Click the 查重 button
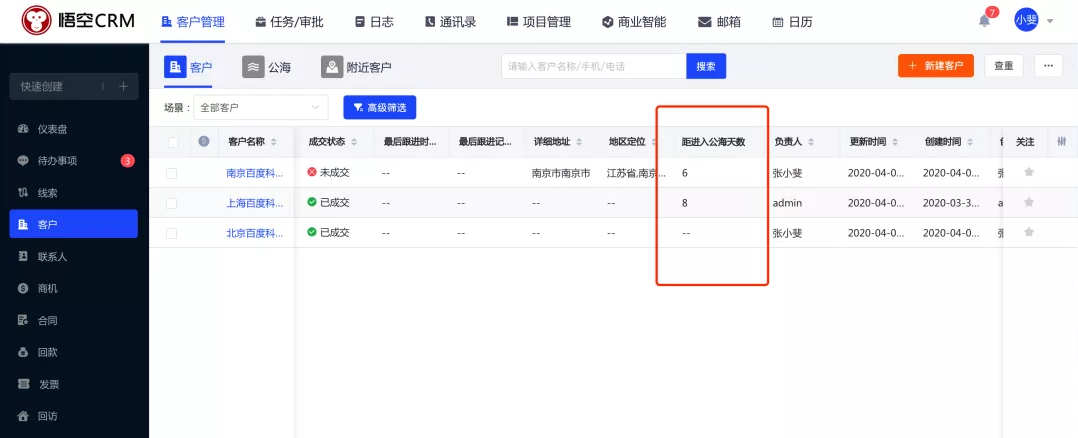This screenshot has width=1078, height=438. (1004, 66)
